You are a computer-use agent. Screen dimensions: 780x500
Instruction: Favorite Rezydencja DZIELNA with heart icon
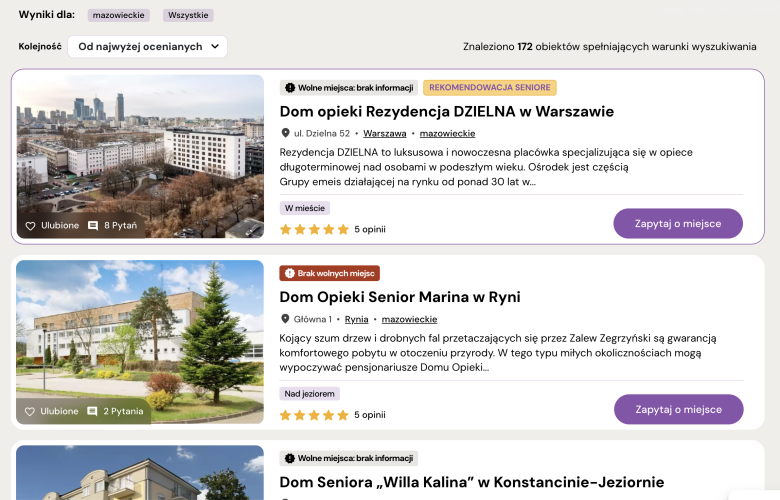[30, 226]
